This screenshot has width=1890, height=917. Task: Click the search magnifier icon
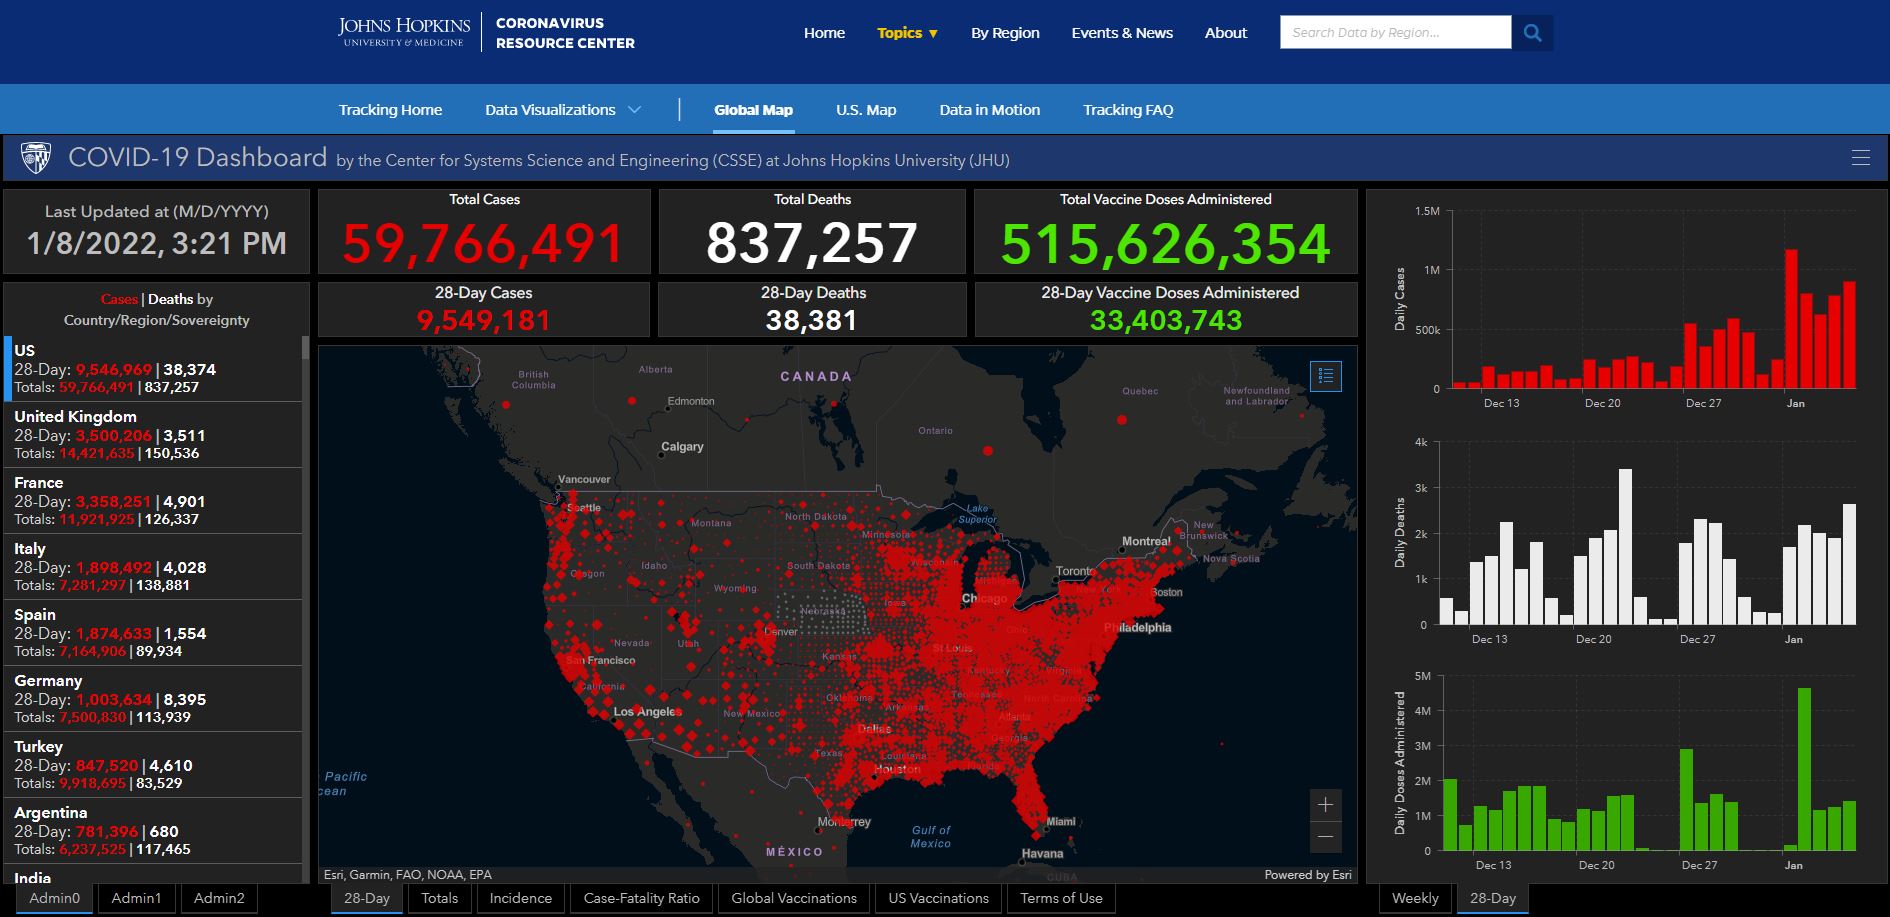[x=1532, y=33]
